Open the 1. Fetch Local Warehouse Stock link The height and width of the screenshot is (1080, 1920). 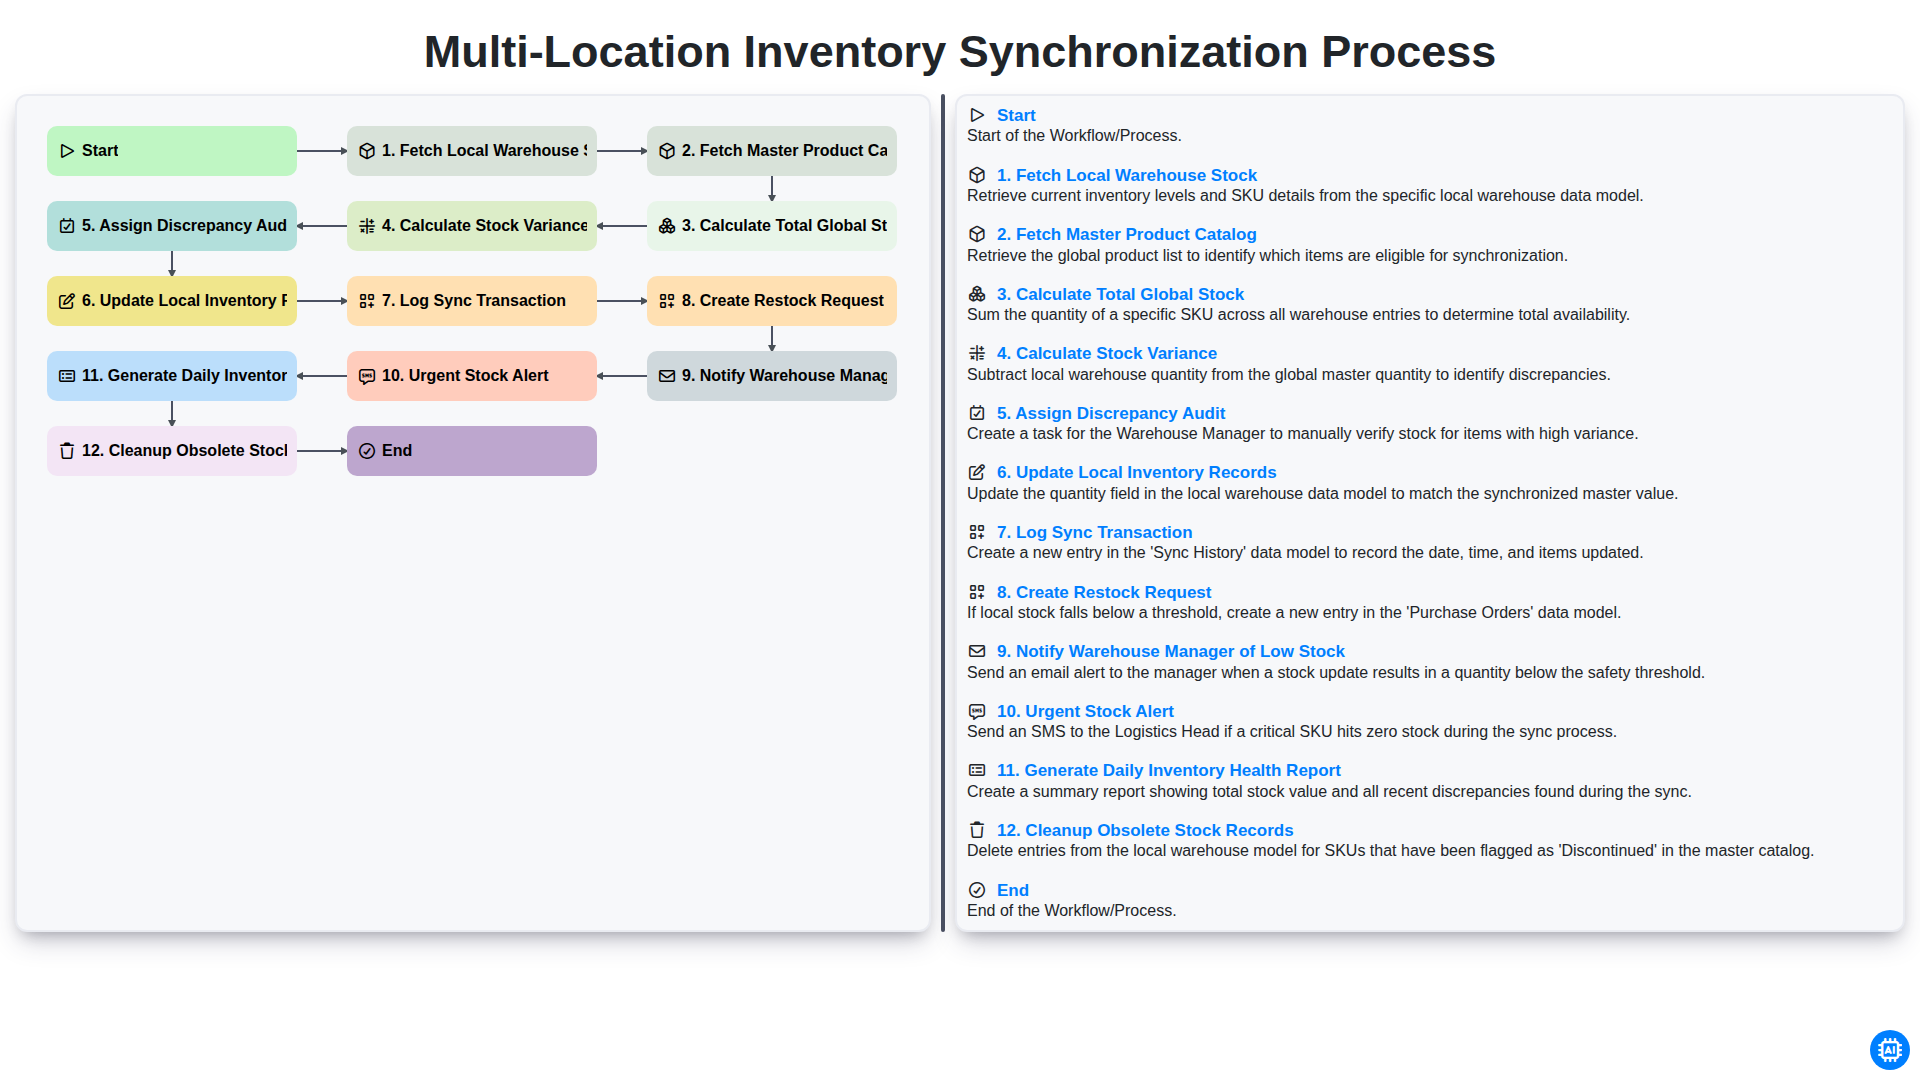click(1127, 175)
